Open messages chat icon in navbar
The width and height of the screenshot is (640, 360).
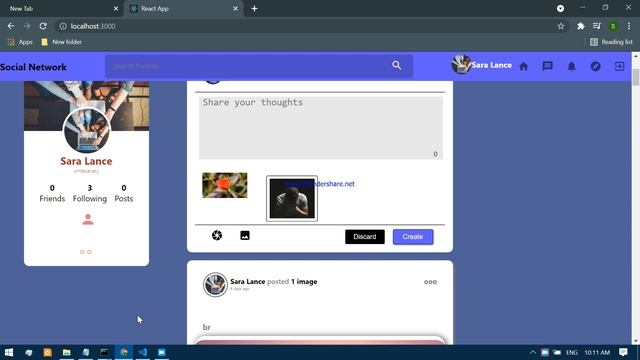[x=547, y=66]
